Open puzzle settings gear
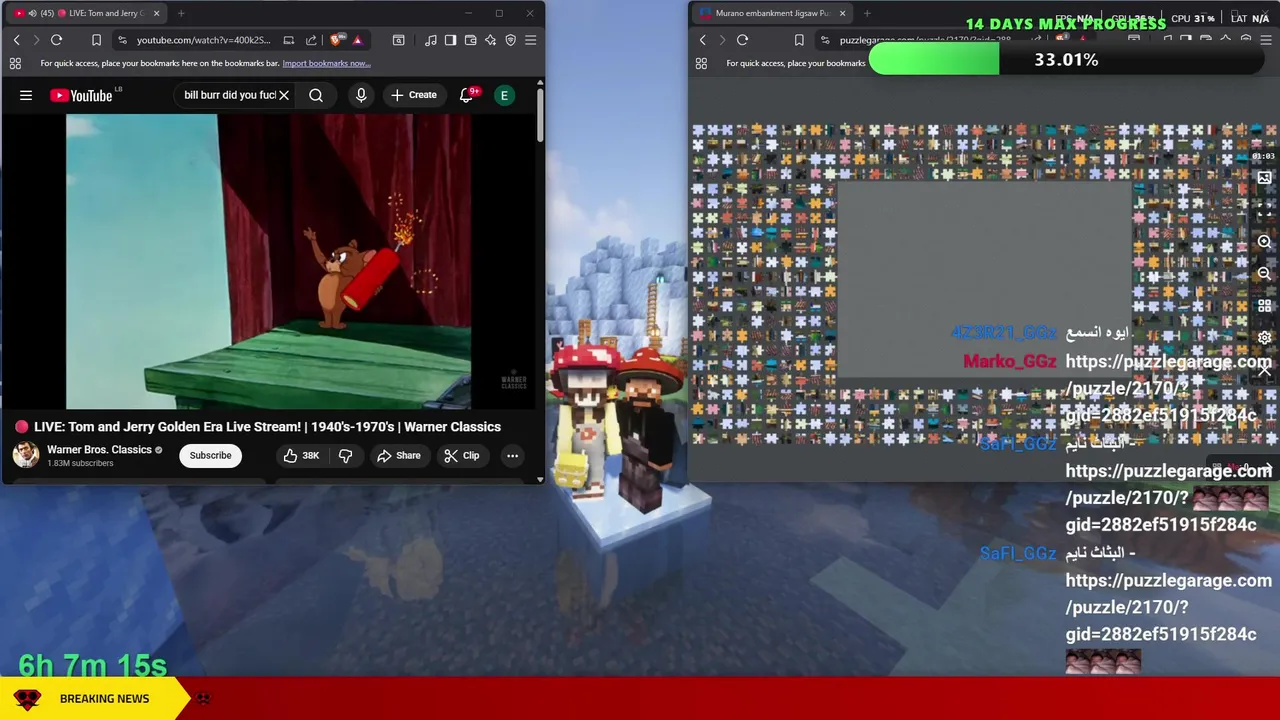Viewport: 1280px width, 720px height. 1264,338
